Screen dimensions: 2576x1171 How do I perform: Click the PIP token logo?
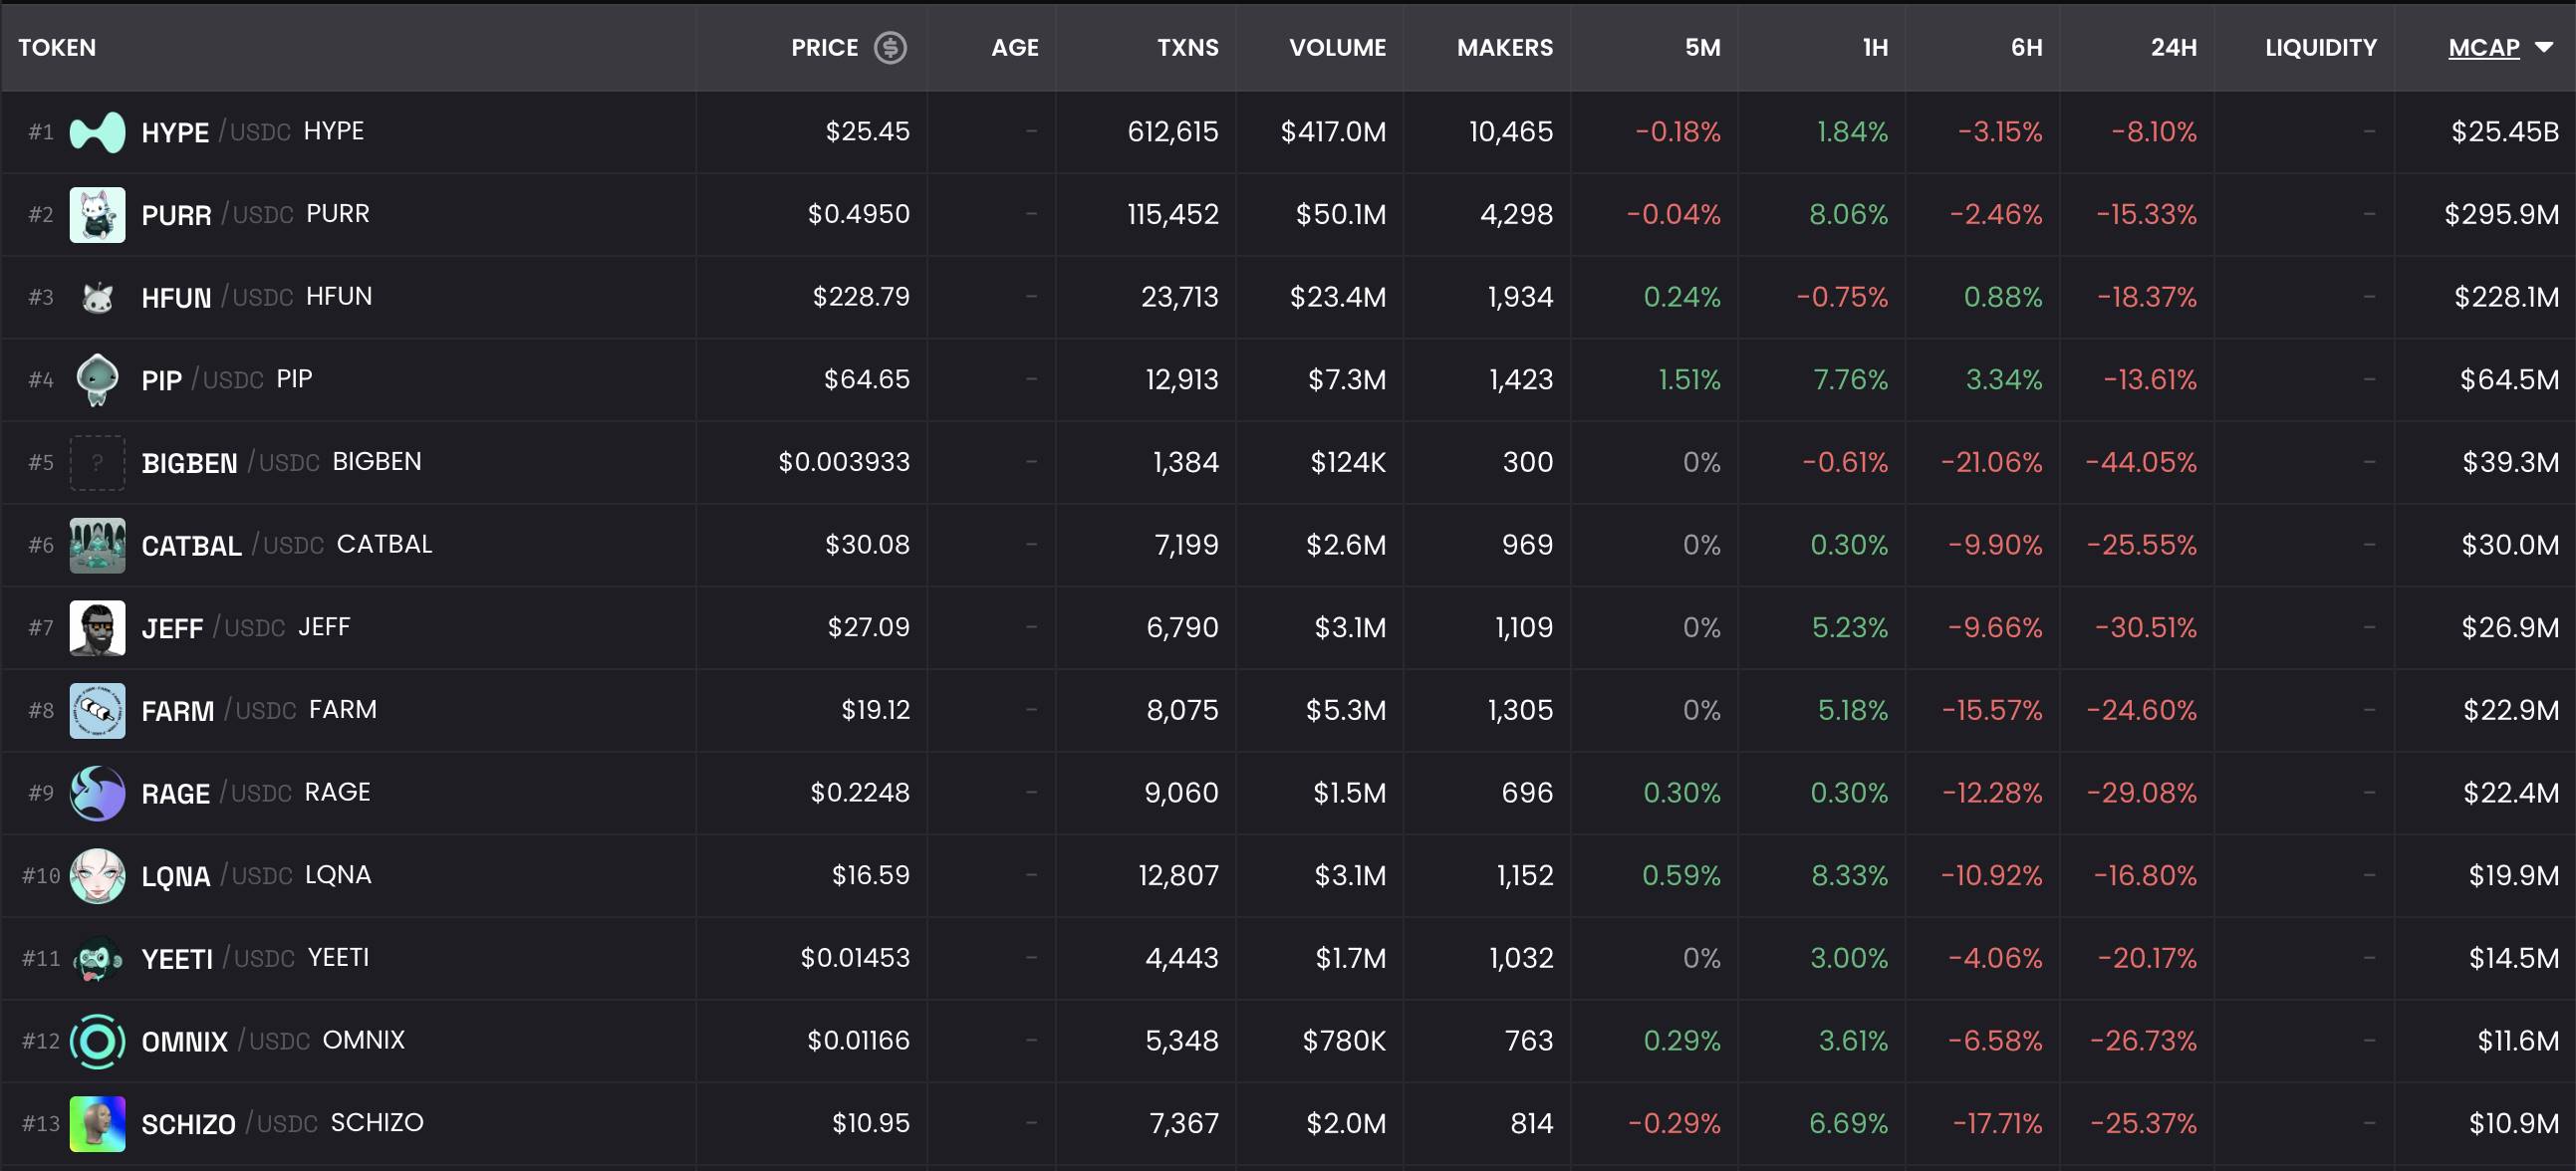click(97, 380)
